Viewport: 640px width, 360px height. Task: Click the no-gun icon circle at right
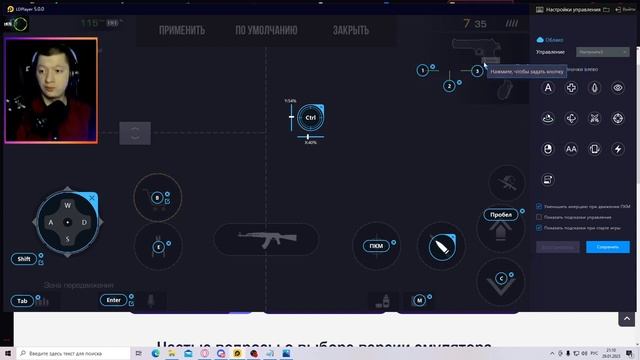507,183
